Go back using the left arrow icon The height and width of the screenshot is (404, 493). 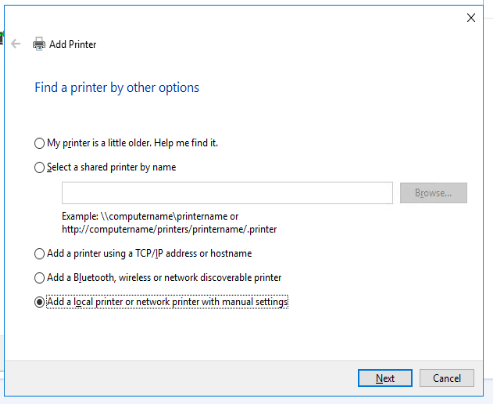tap(16, 44)
